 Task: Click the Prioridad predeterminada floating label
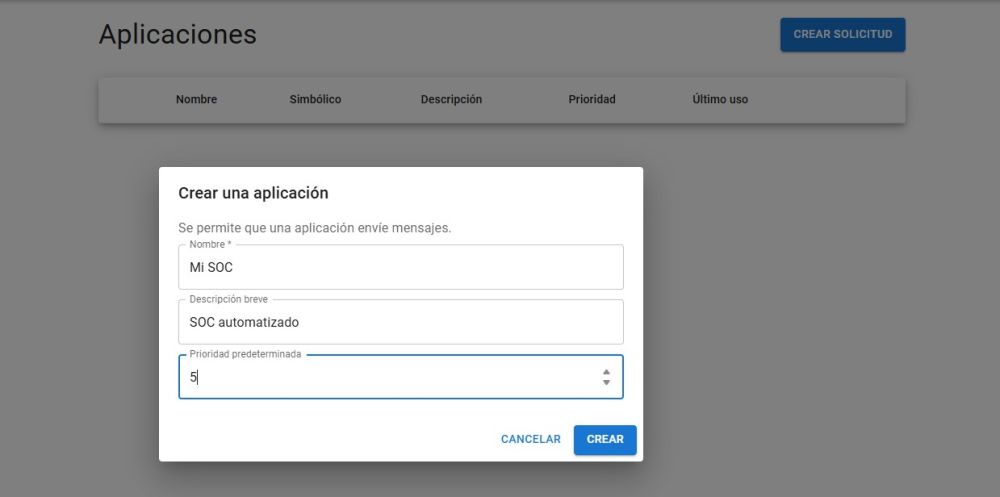click(x=246, y=354)
